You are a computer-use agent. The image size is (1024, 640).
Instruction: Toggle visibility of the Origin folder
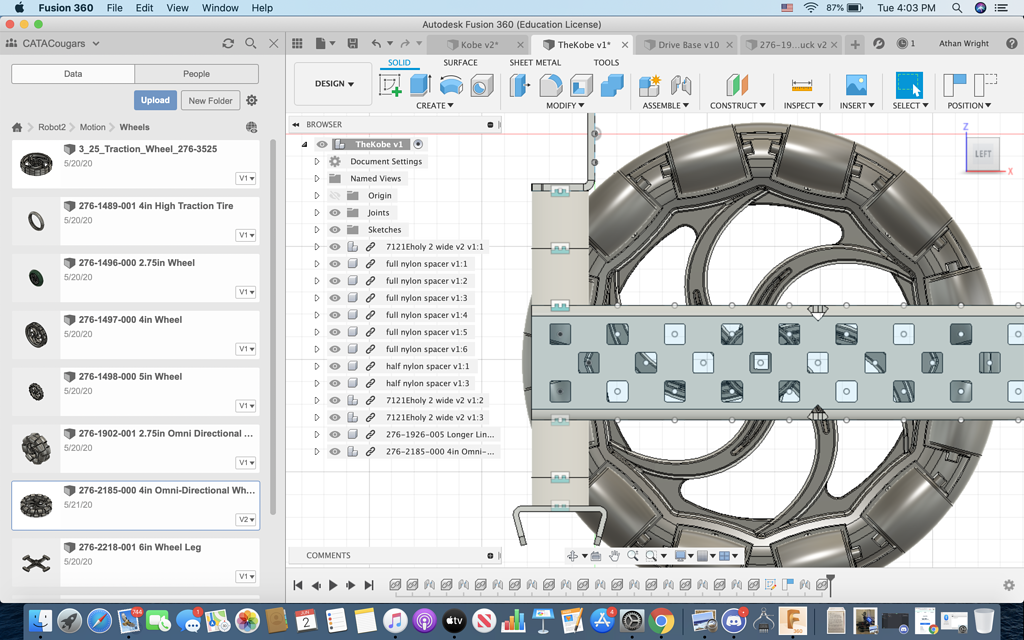[x=335, y=196]
